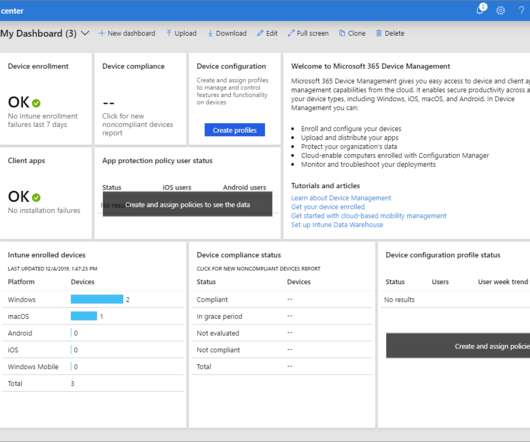Click the iOS users column header
Screen dimensions: 530x442
(177, 188)
